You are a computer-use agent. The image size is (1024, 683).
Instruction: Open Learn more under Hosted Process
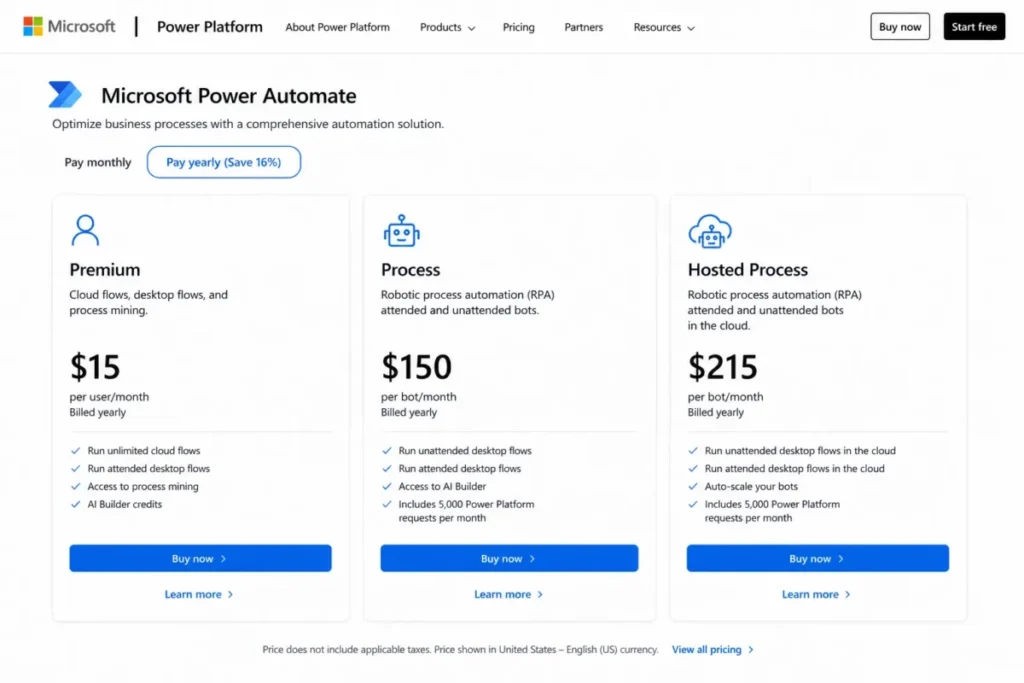click(816, 594)
